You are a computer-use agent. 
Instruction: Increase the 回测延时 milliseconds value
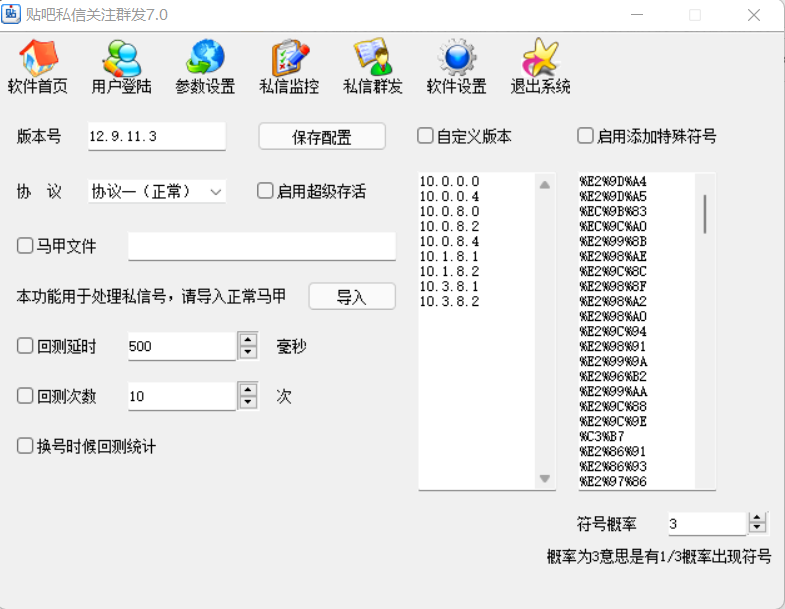248,340
